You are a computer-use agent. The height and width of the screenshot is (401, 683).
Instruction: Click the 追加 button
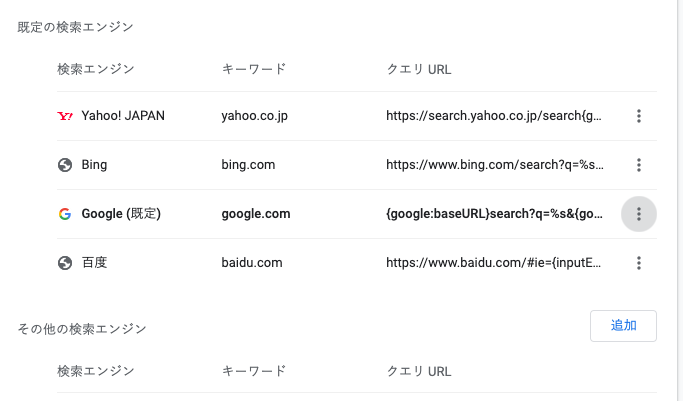[623, 326]
